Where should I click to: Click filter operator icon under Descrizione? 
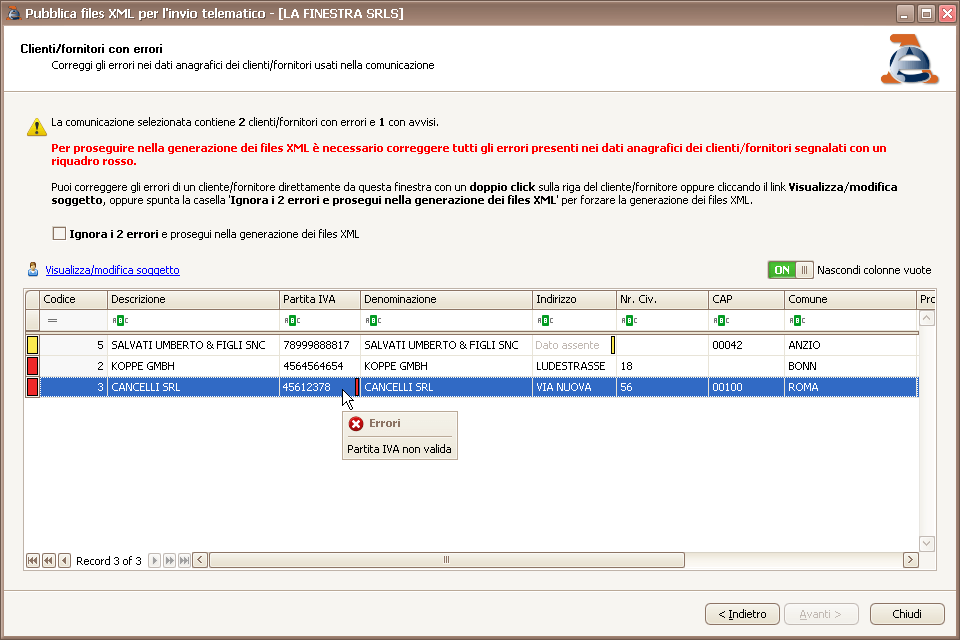tap(118, 321)
